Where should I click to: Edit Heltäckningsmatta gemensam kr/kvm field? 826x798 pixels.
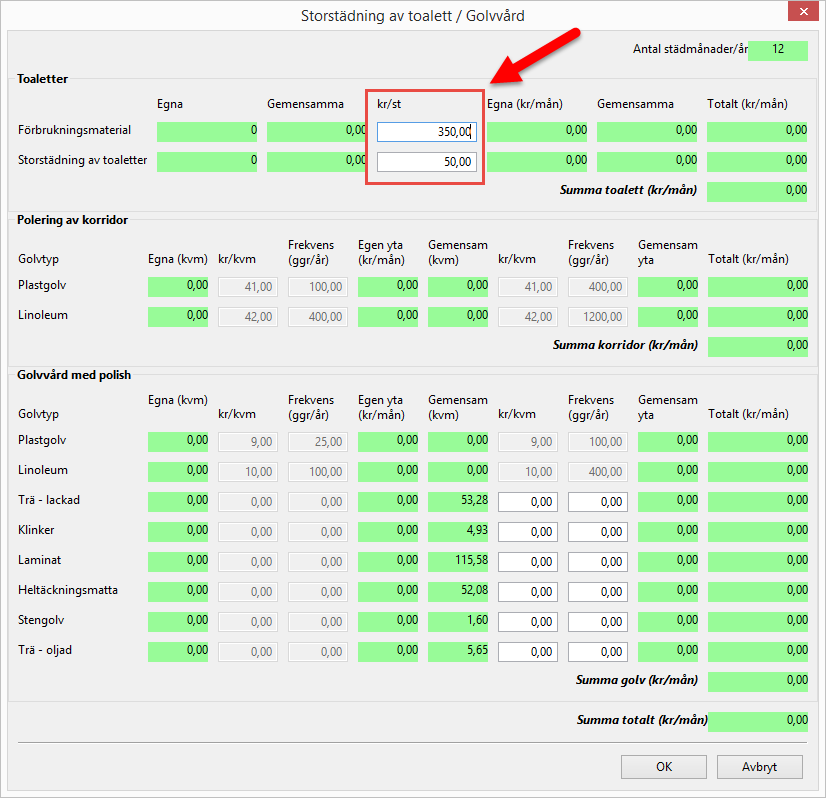(x=527, y=592)
